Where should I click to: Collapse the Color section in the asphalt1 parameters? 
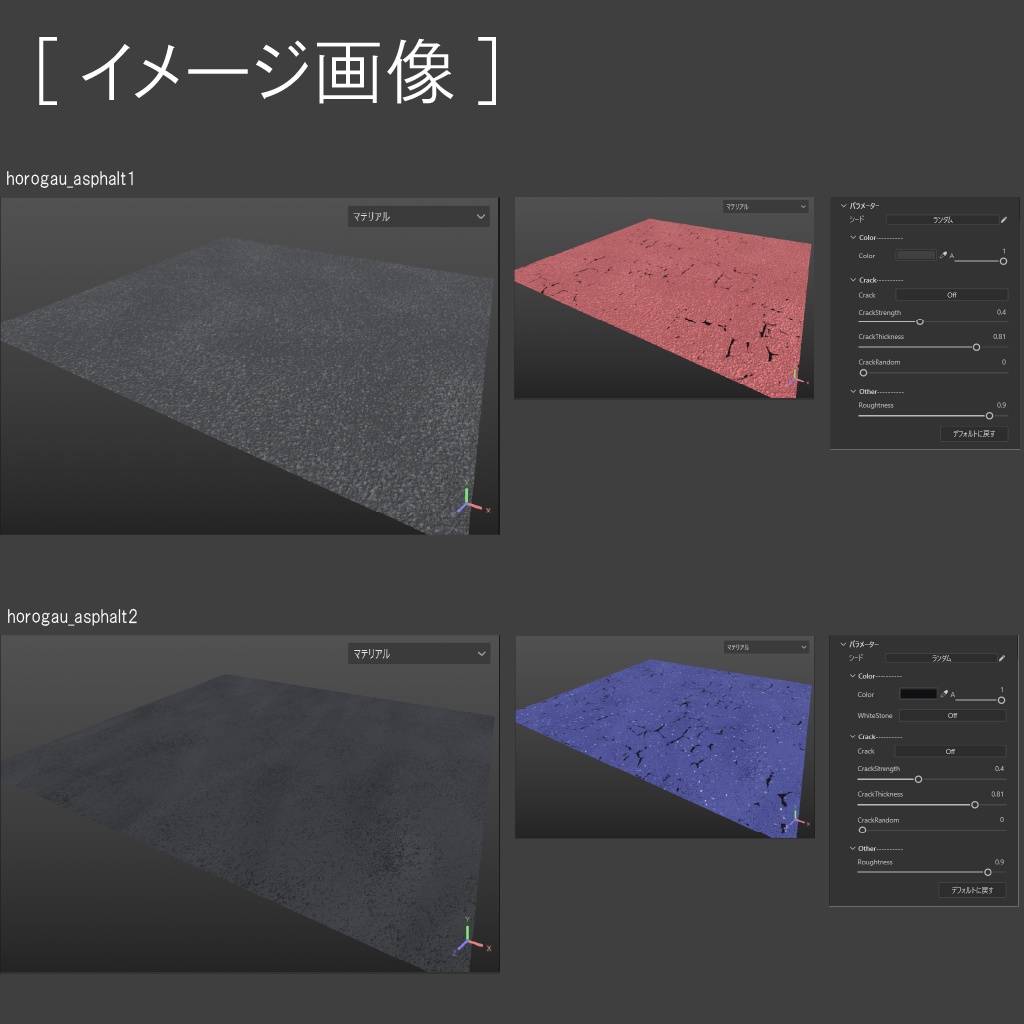coord(853,237)
